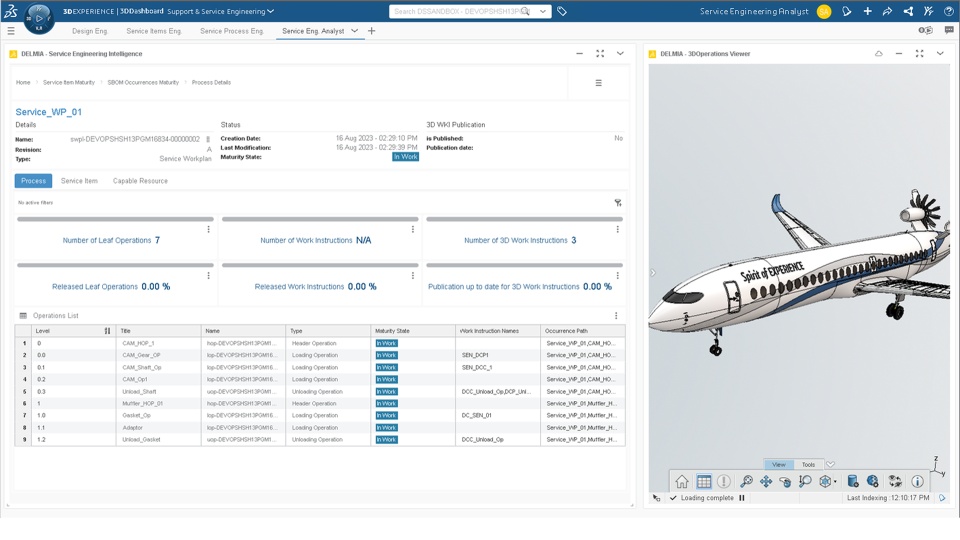This screenshot has height=540, width=960.
Task: Open options for Number of Leaf Operations tile
Action: click(x=208, y=229)
